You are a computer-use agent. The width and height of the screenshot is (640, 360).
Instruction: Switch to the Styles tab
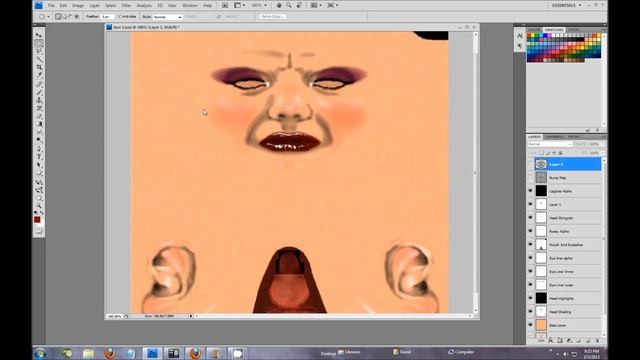(x=573, y=30)
